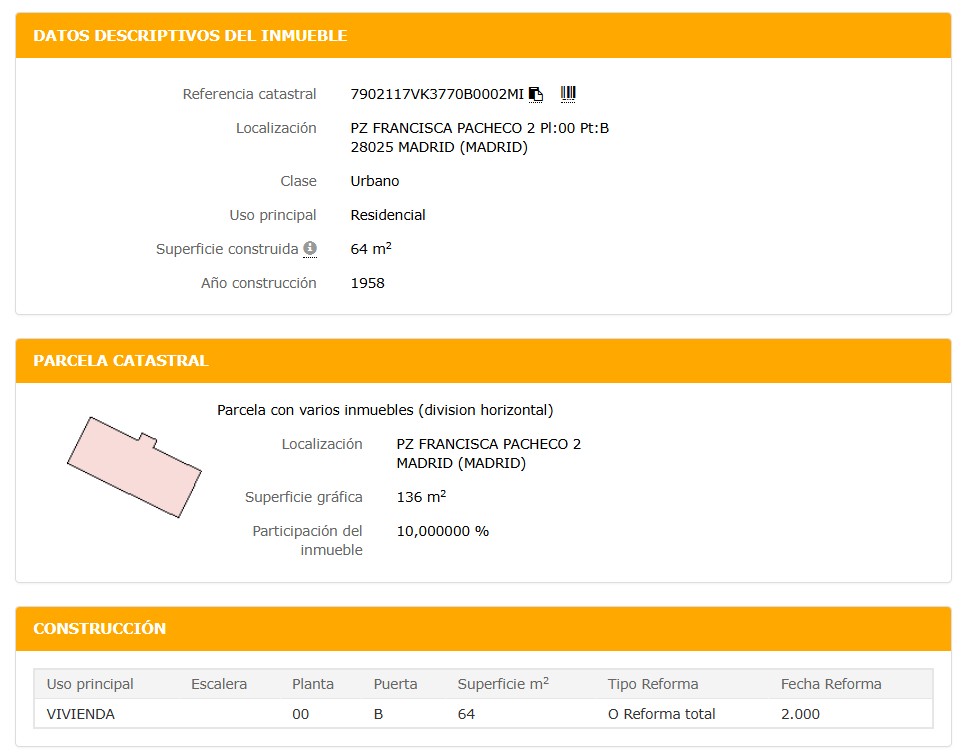Viewport: 965px width, 752px height.
Task: Click the 10,000000 % participation value
Action: click(443, 531)
